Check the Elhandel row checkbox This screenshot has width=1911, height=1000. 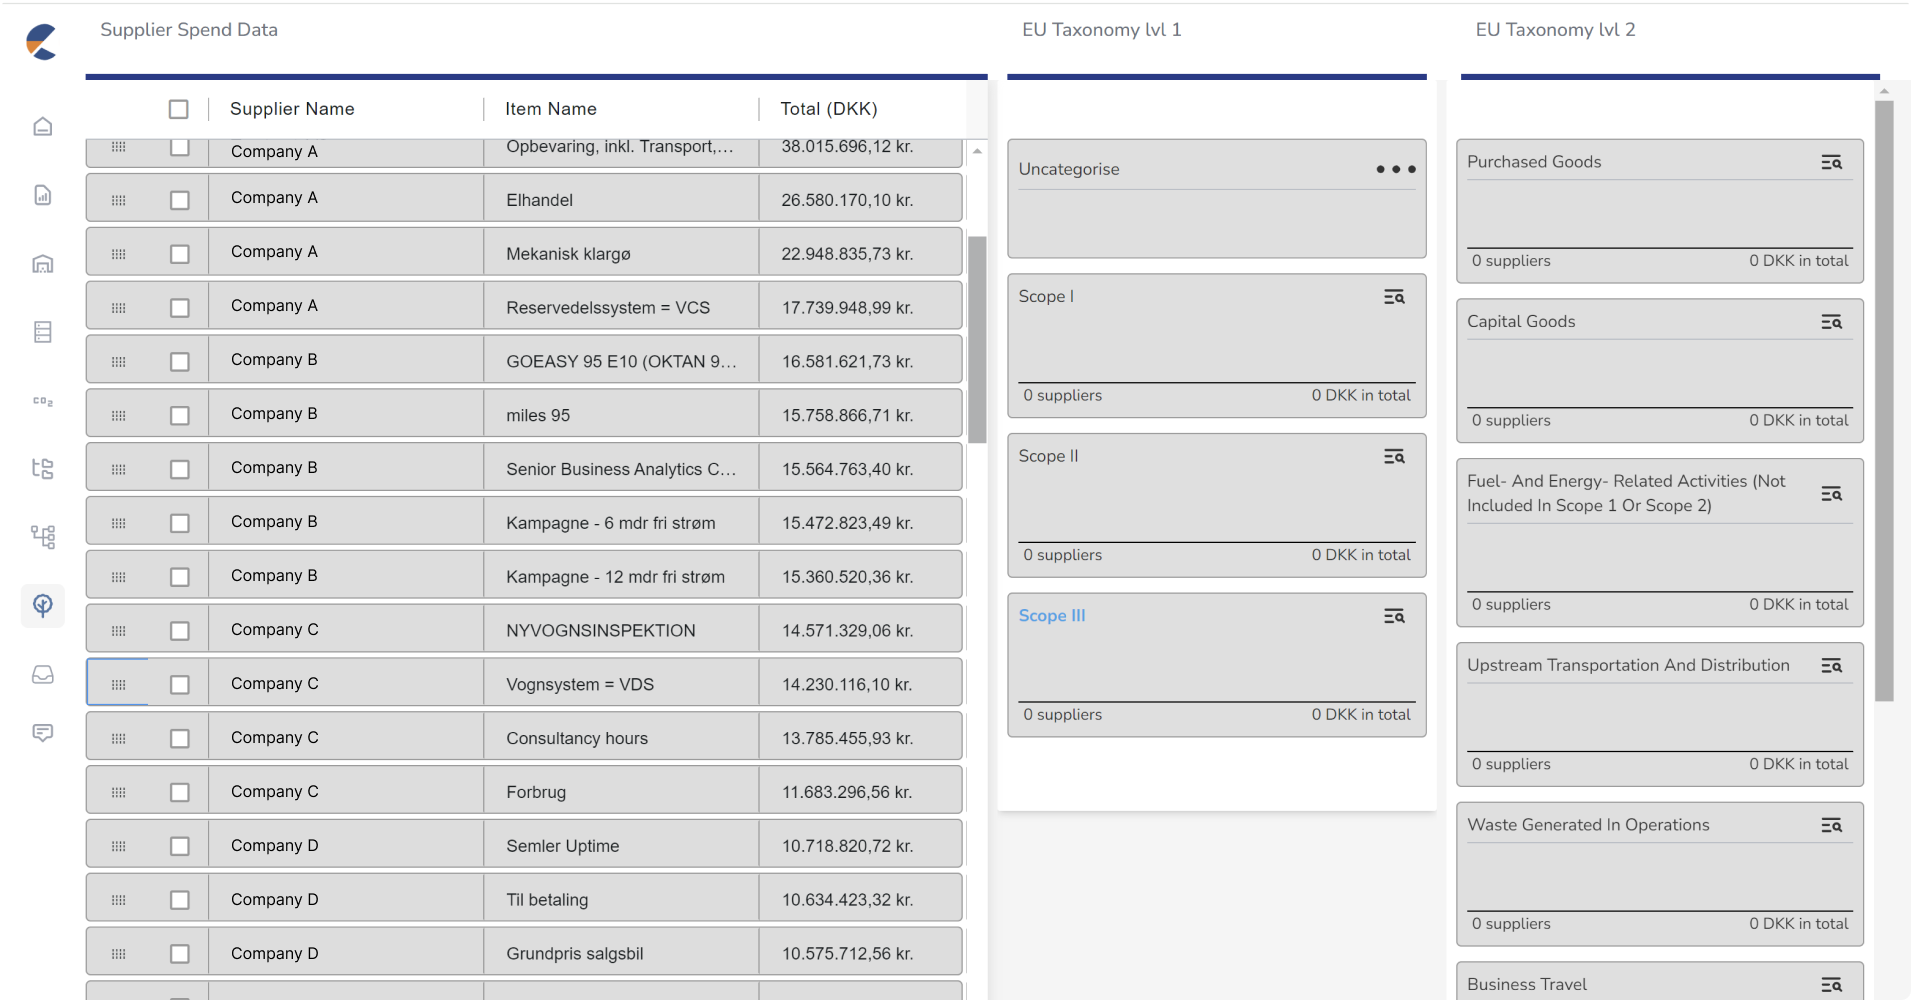(x=180, y=200)
